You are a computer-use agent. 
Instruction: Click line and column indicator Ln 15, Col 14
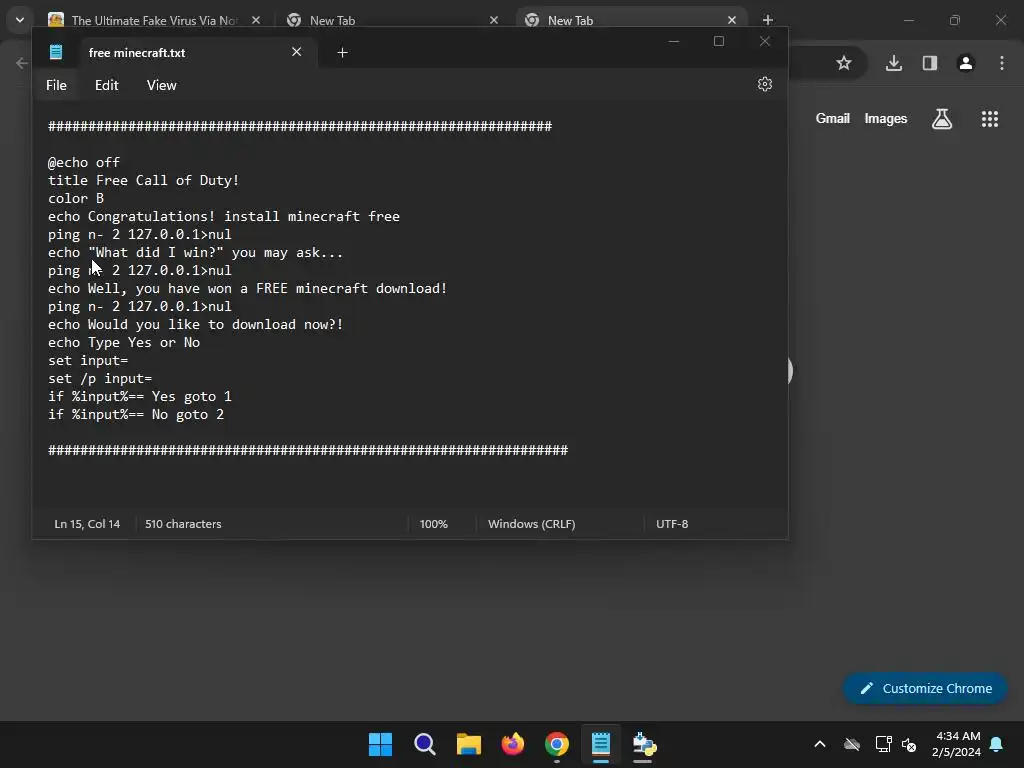[87, 524]
